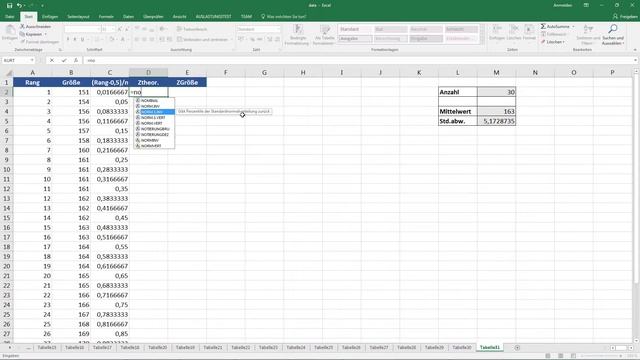Pick NORM.INV from the autocomplete list
The height and width of the screenshot is (360, 640).
(154, 106)
